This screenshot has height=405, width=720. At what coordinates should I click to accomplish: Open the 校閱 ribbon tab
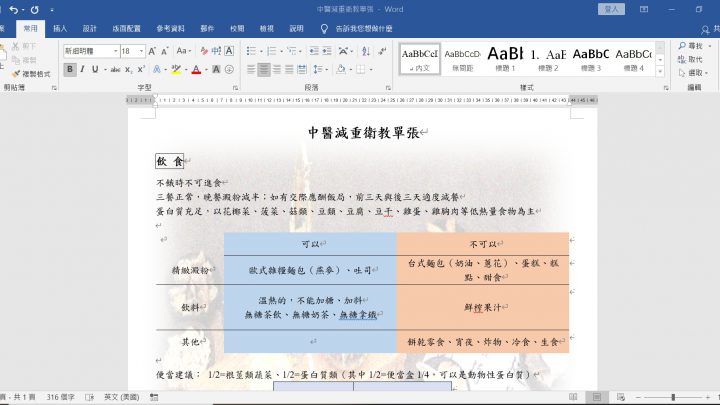[236, 28]
